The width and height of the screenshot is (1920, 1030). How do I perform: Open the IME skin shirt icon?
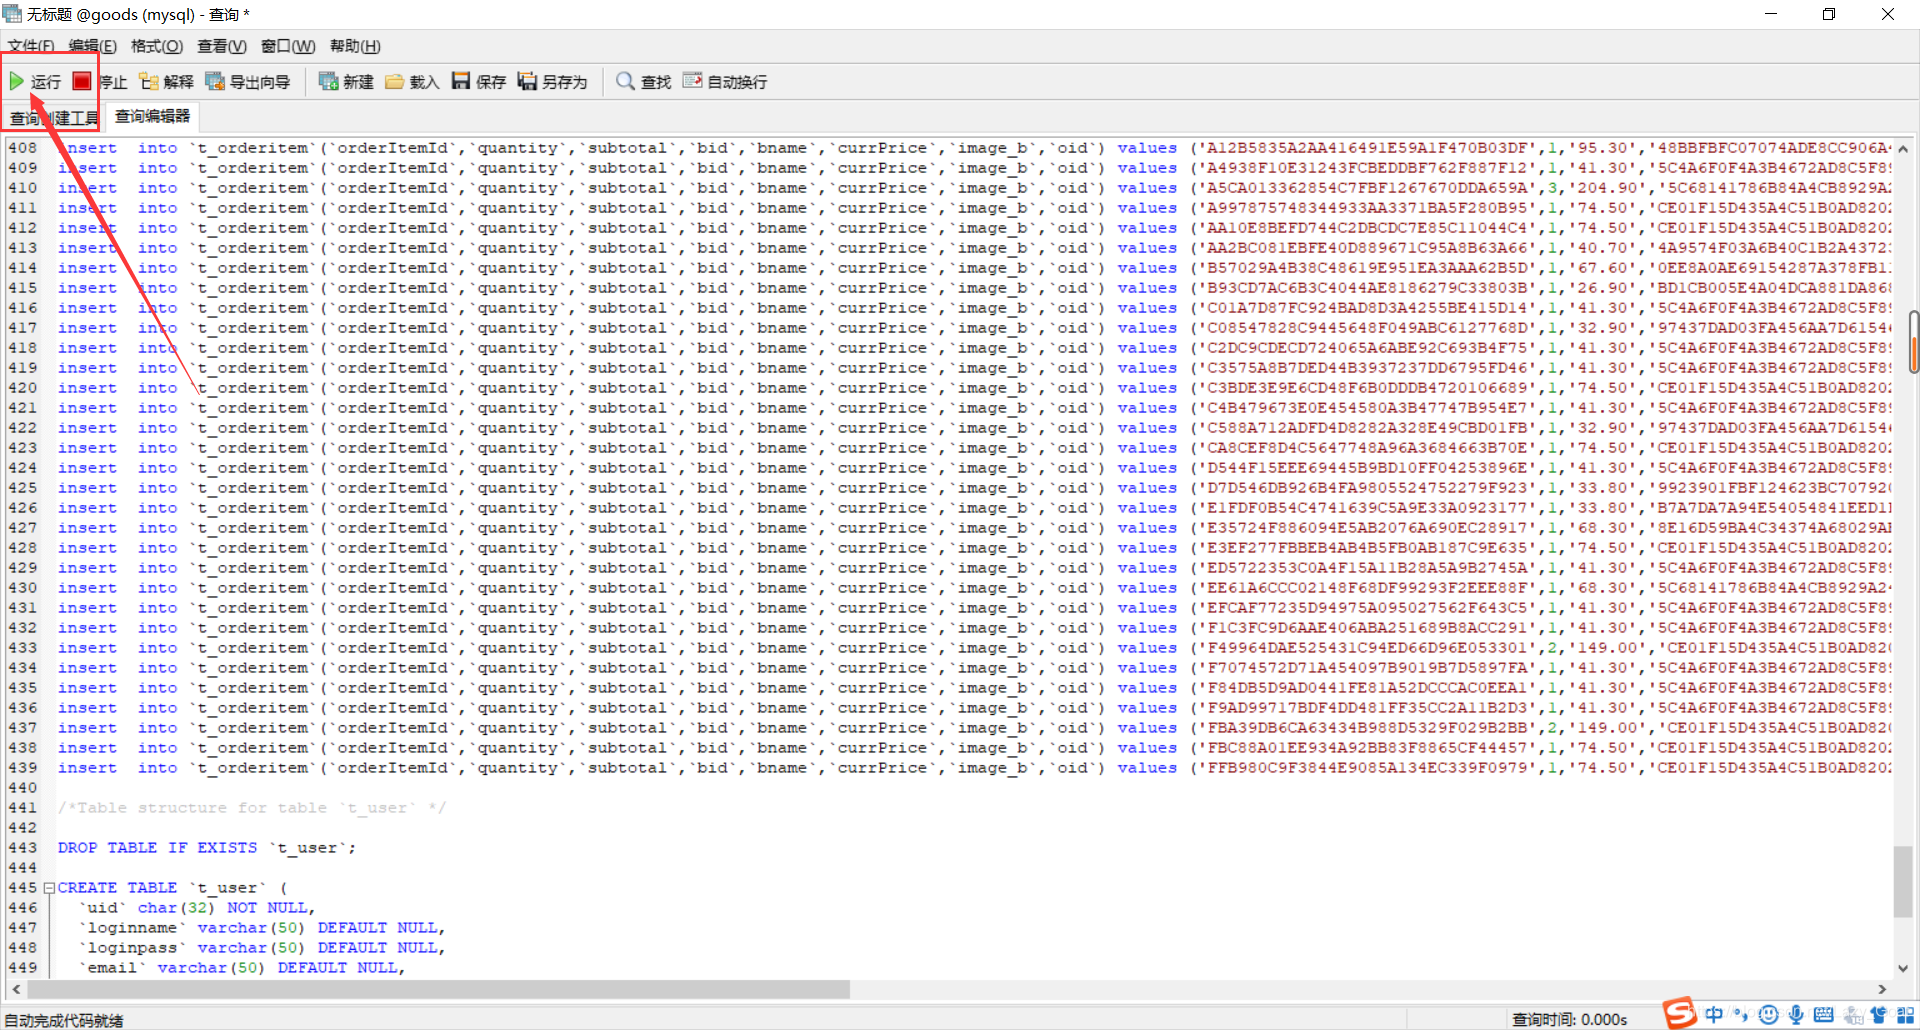point(1878,1015)
